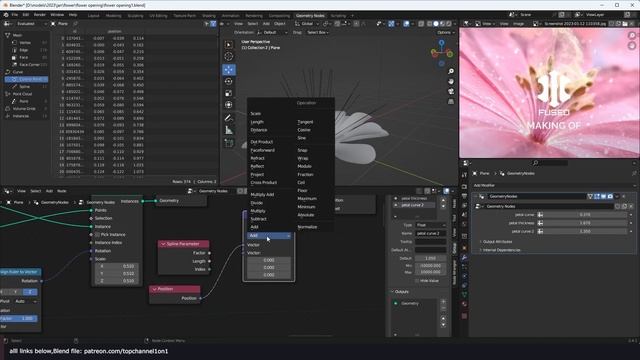Toggle camera view icon in viewport
The height and width of the screenshot is (360, 640).
point(451,91)
